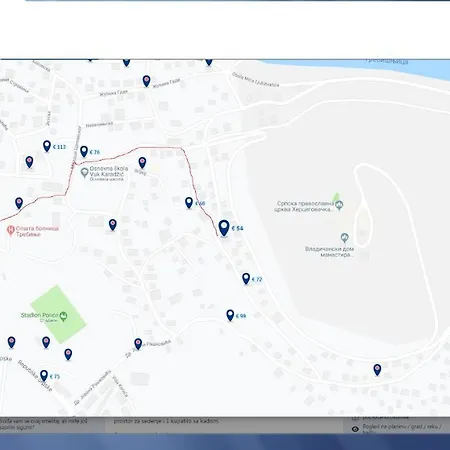This screenshot has height=450, width=450.
Task: Open the pin left of the hospital label
Action: (x=19, y=203)
